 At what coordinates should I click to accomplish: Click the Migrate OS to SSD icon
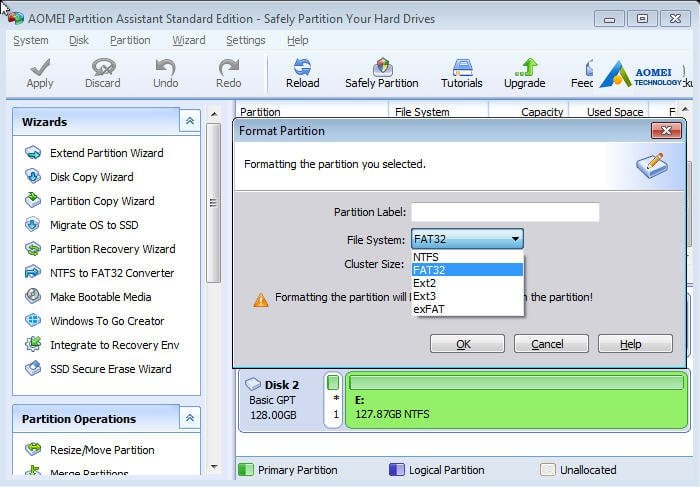[33, 225]
